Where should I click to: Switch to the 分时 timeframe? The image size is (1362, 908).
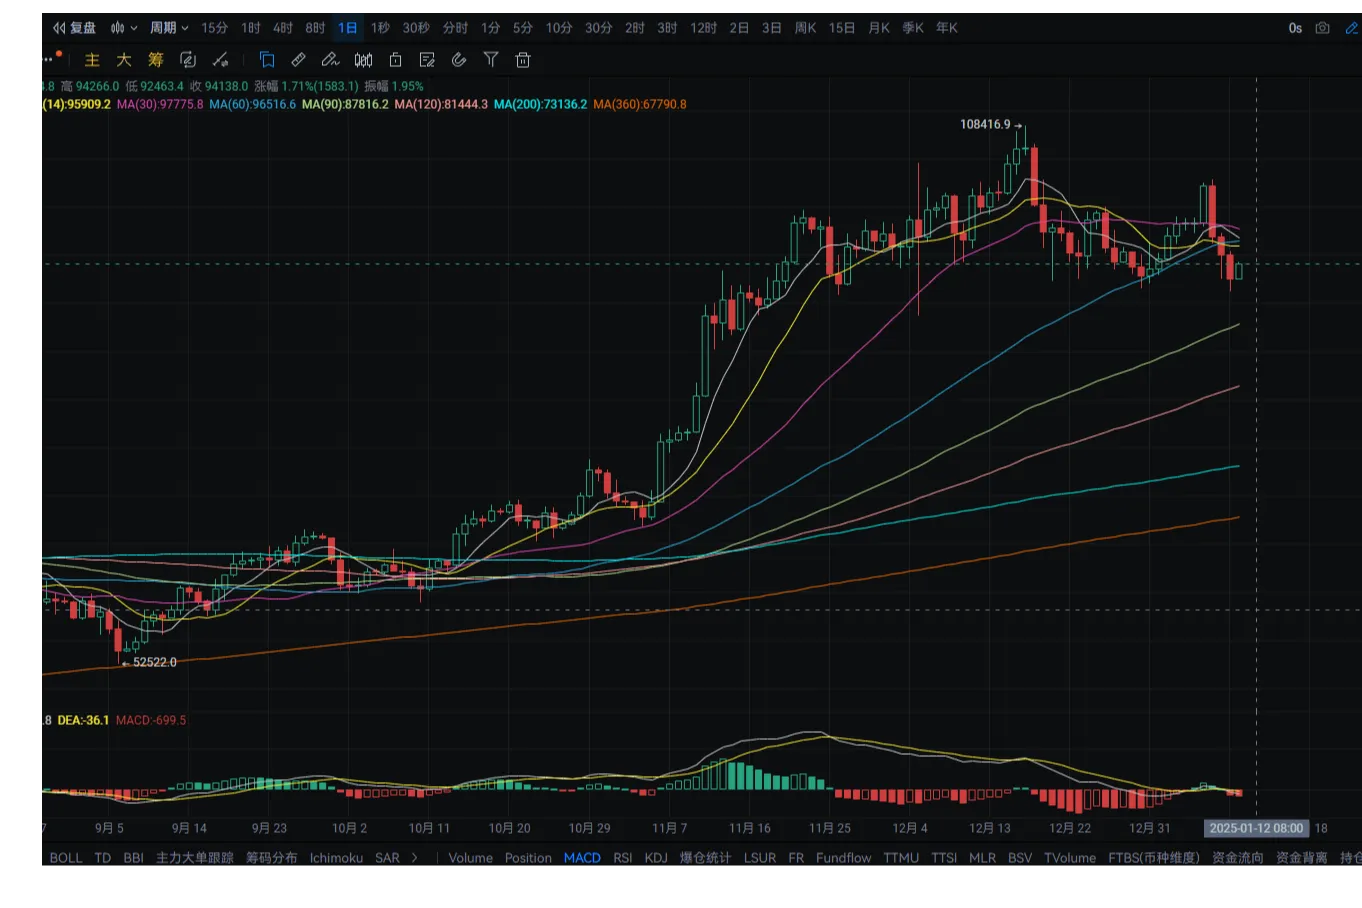click(455, 28)
